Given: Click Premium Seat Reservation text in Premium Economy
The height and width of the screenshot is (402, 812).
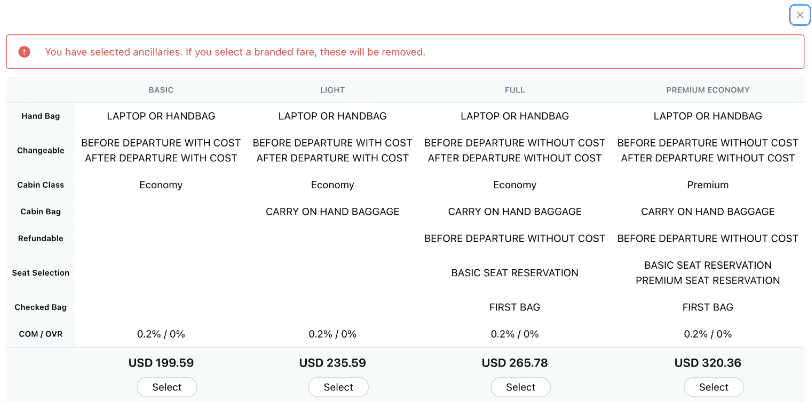Looking at the screenshot, I should [x=707, y=281].
